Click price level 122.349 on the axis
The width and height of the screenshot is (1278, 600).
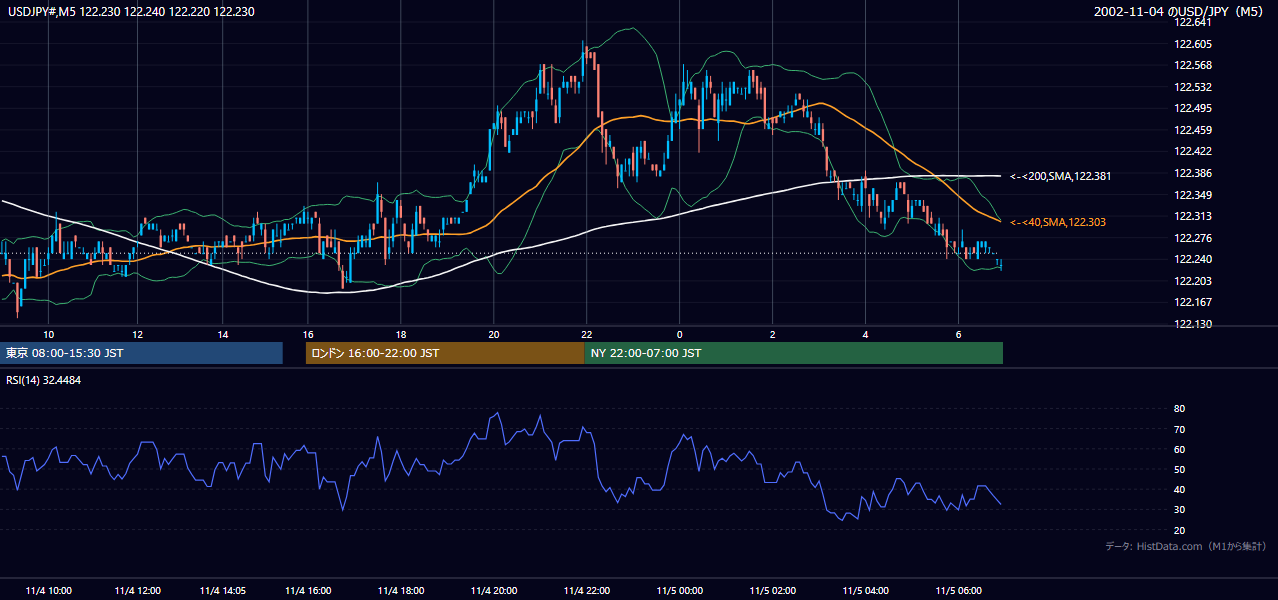pos(1194,195)
